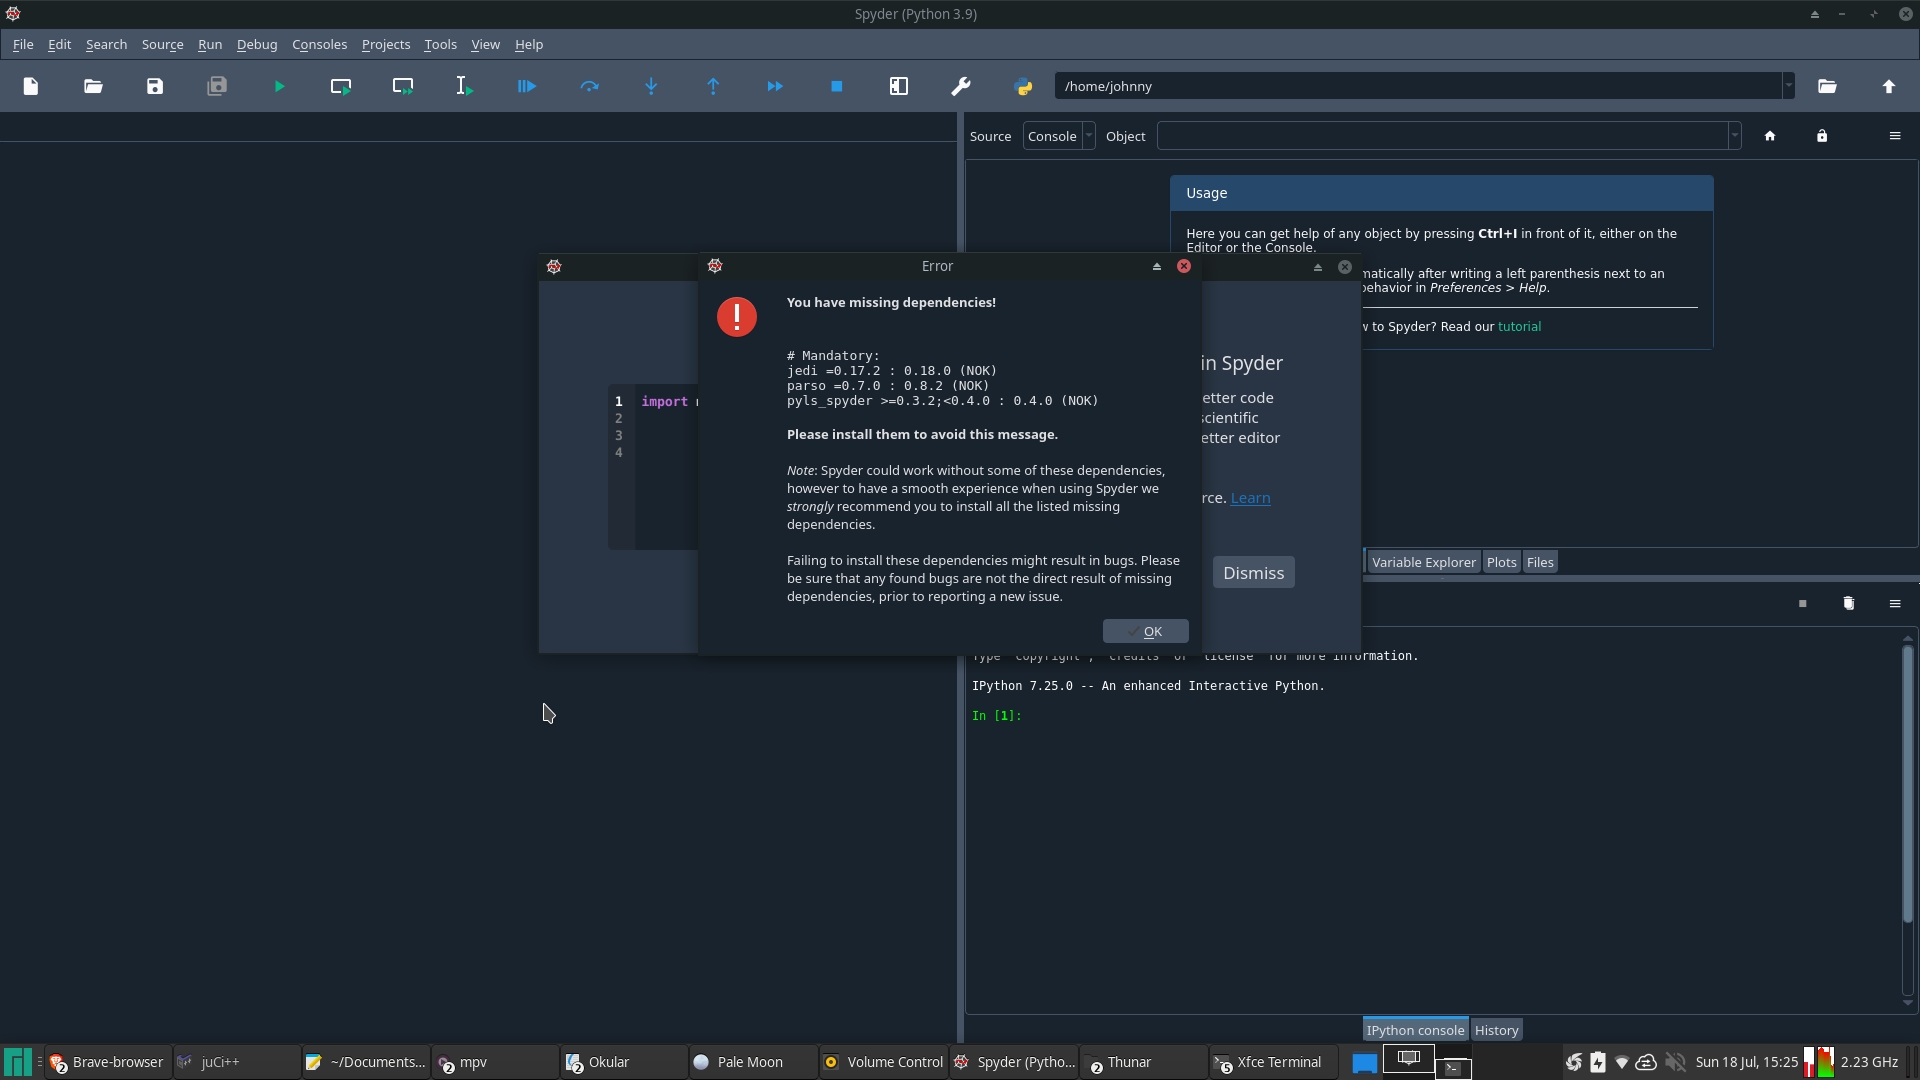Click the clock showing Sun 18 Jul
Screen dimensions: 1920x1080
click(x=1746, y=1062)
